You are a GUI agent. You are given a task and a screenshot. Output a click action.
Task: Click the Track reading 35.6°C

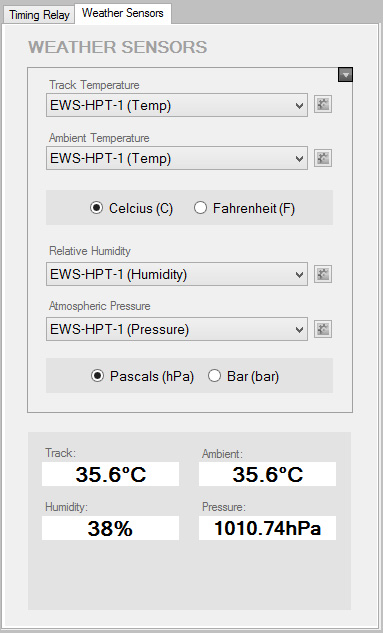tap(111, 474)
